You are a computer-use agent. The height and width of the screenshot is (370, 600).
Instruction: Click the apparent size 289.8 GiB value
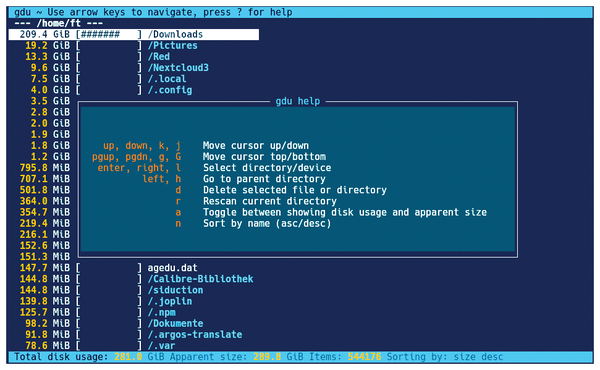coord(278,357)
